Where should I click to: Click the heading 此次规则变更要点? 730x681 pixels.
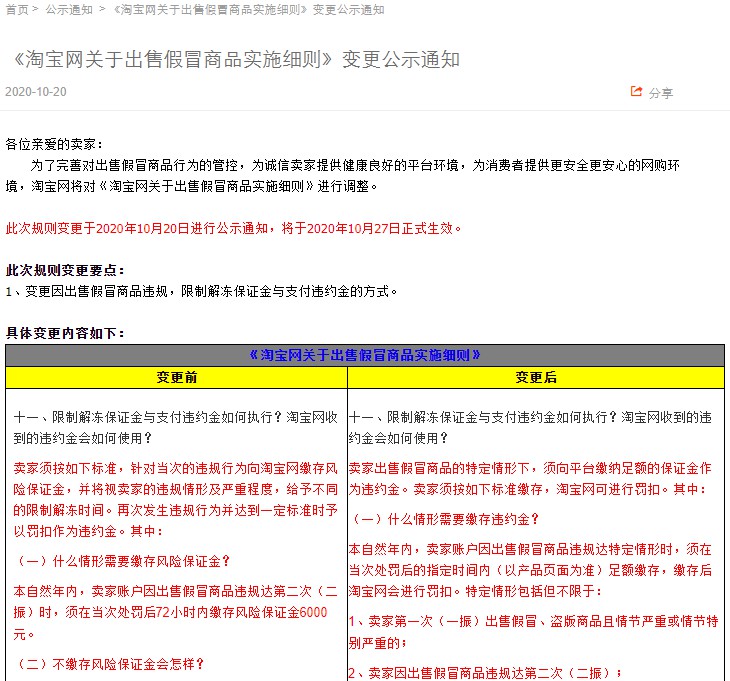[65, 270]
